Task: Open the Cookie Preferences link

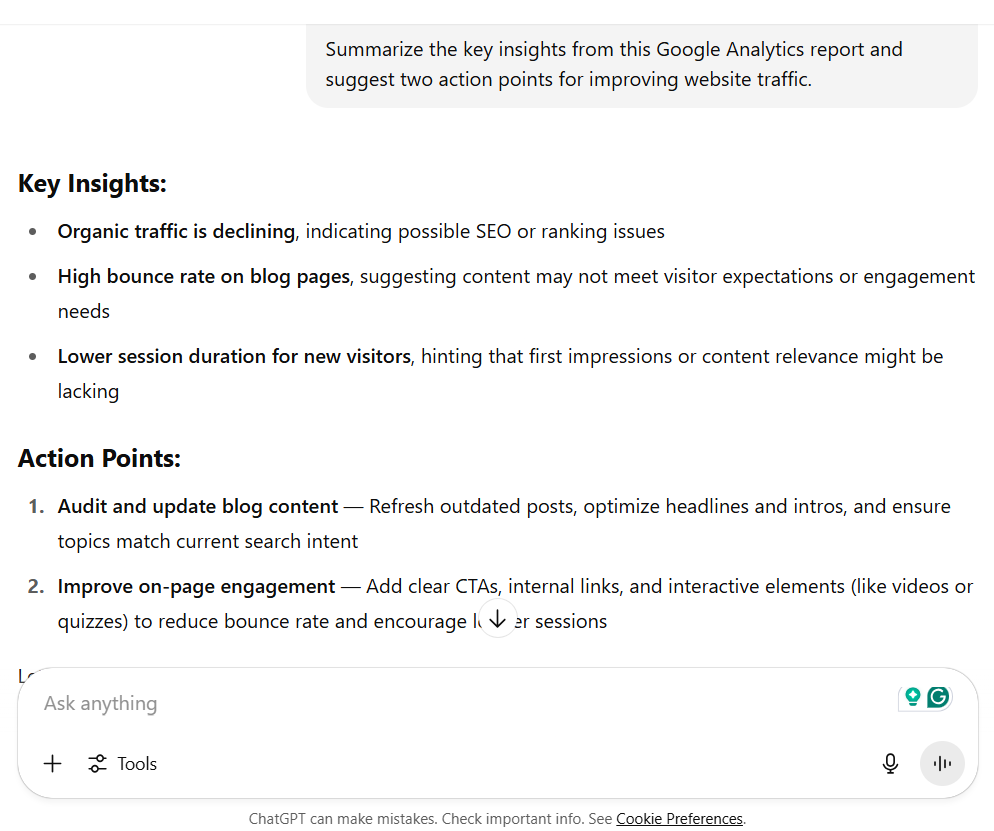Action: tap(680, 818)
